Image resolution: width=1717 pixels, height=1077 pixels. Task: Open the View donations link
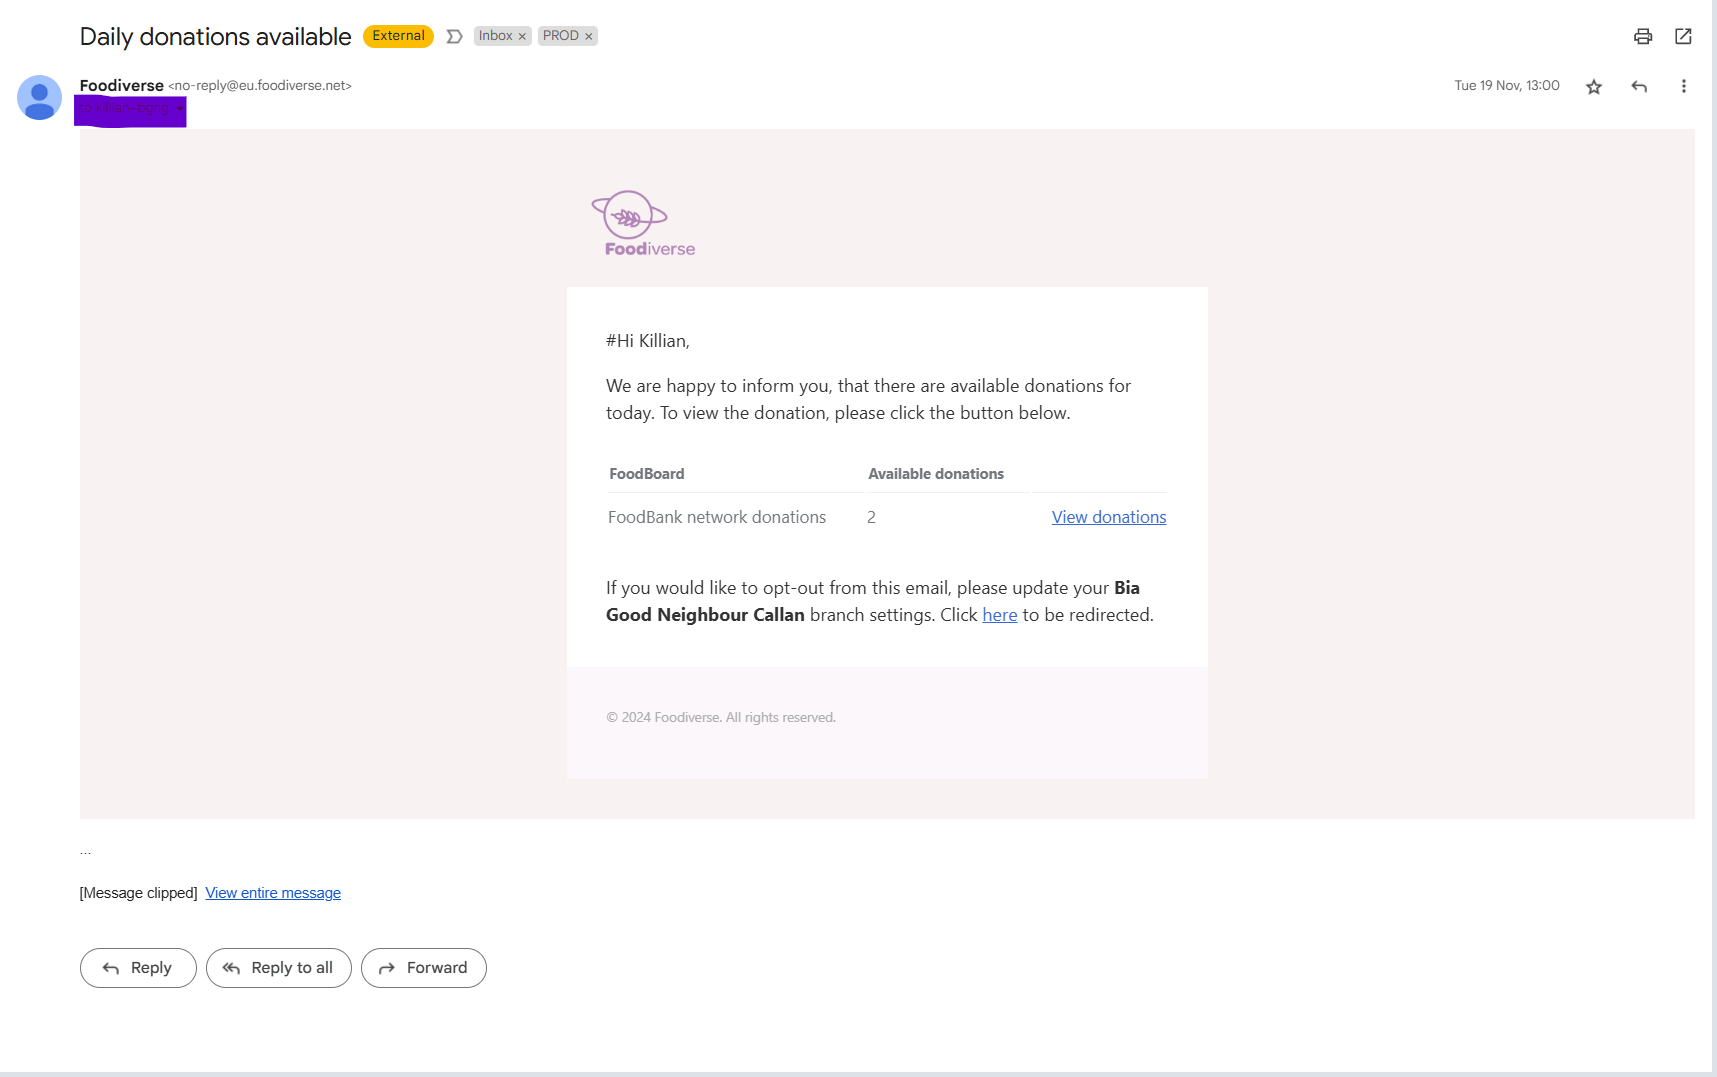pos(1109,517)
